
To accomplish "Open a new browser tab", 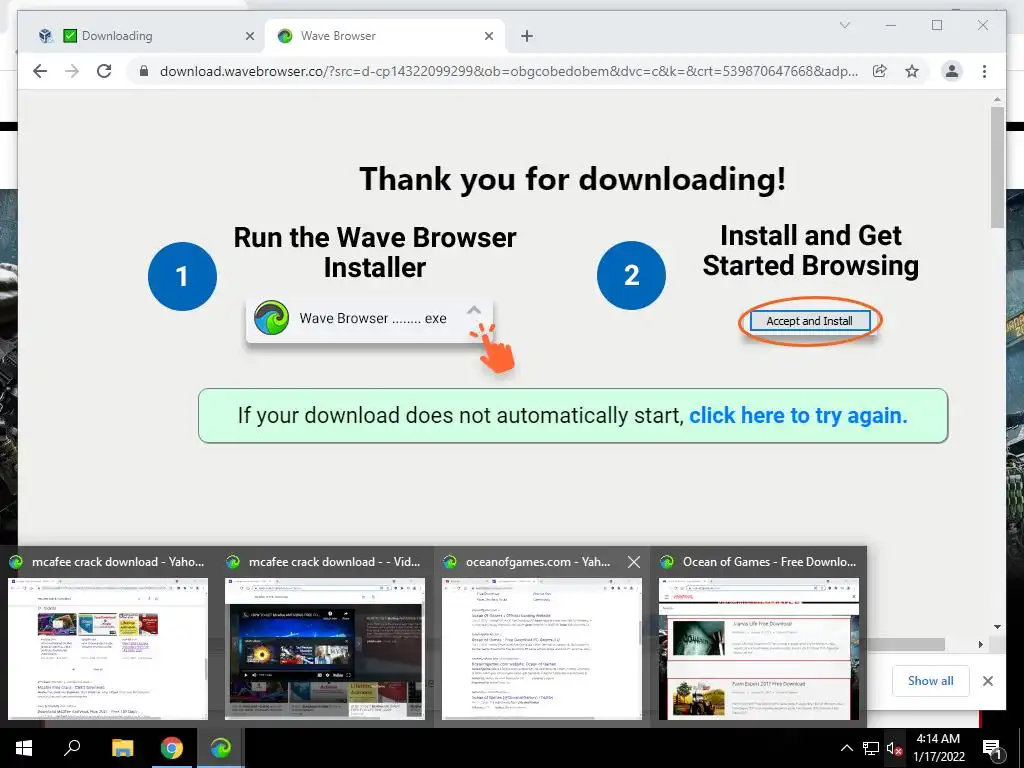I will (x=527, y=37).
